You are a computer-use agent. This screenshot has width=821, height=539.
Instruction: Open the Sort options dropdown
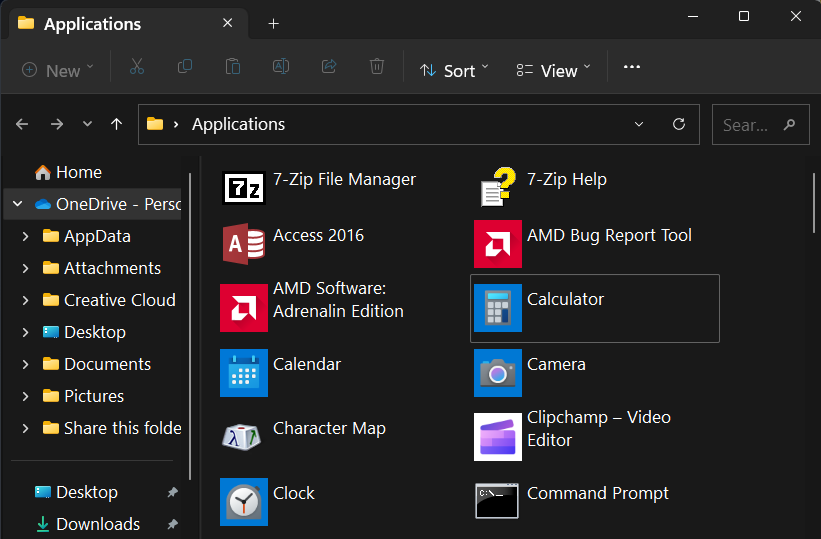[x=454, y=70]
